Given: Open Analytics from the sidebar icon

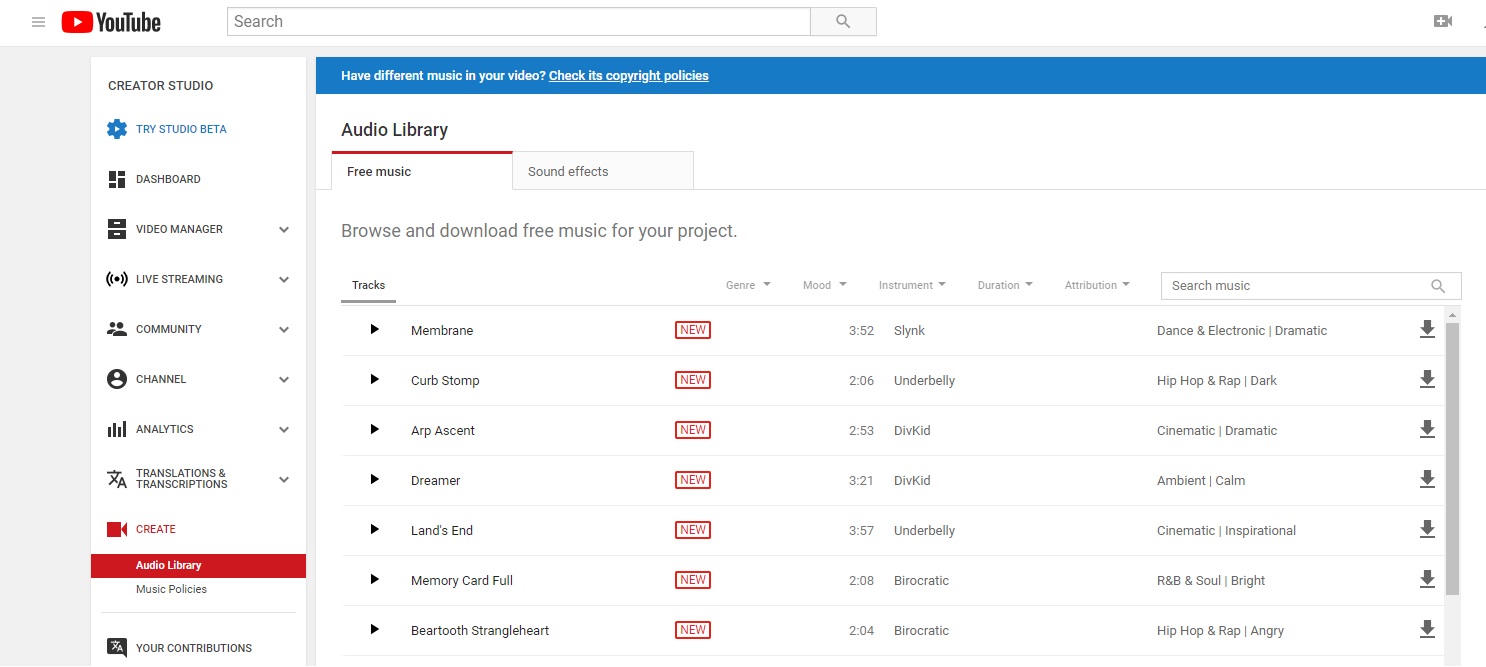Looking at the screenshot, I should 117,429.
